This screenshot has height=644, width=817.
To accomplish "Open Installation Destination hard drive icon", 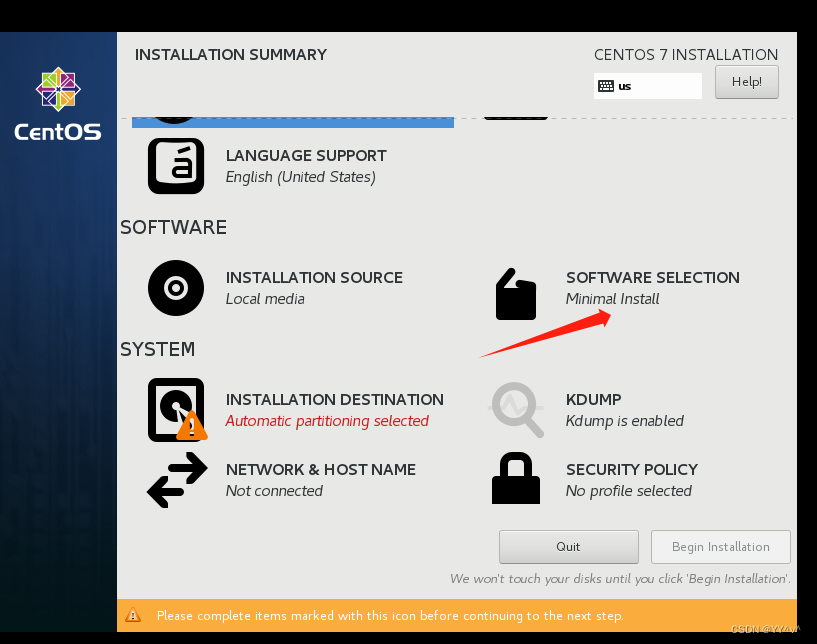I will (x=177, y=410).
